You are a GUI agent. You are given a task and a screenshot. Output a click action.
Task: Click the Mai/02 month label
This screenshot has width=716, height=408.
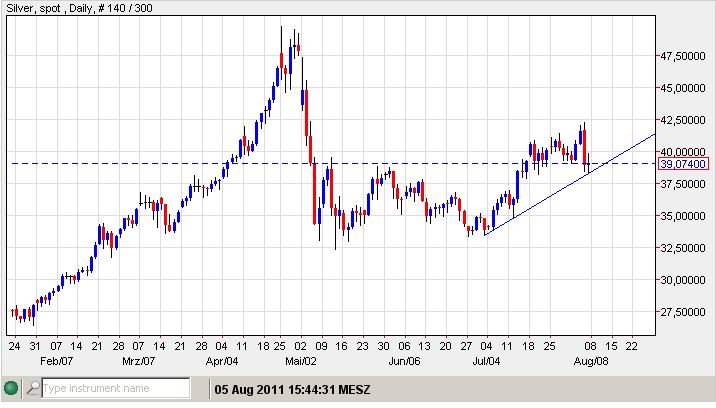tap(300, 361)
